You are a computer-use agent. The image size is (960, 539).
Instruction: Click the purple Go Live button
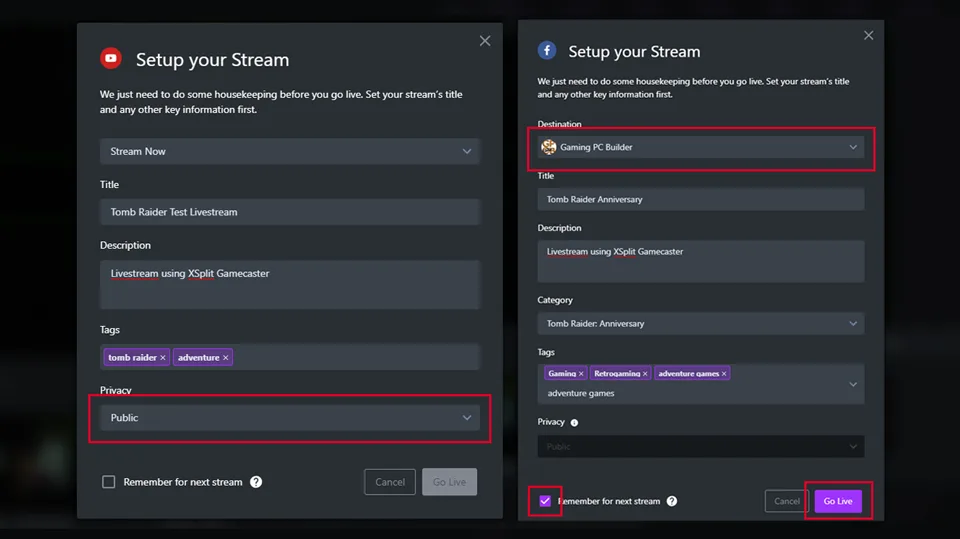838,501
